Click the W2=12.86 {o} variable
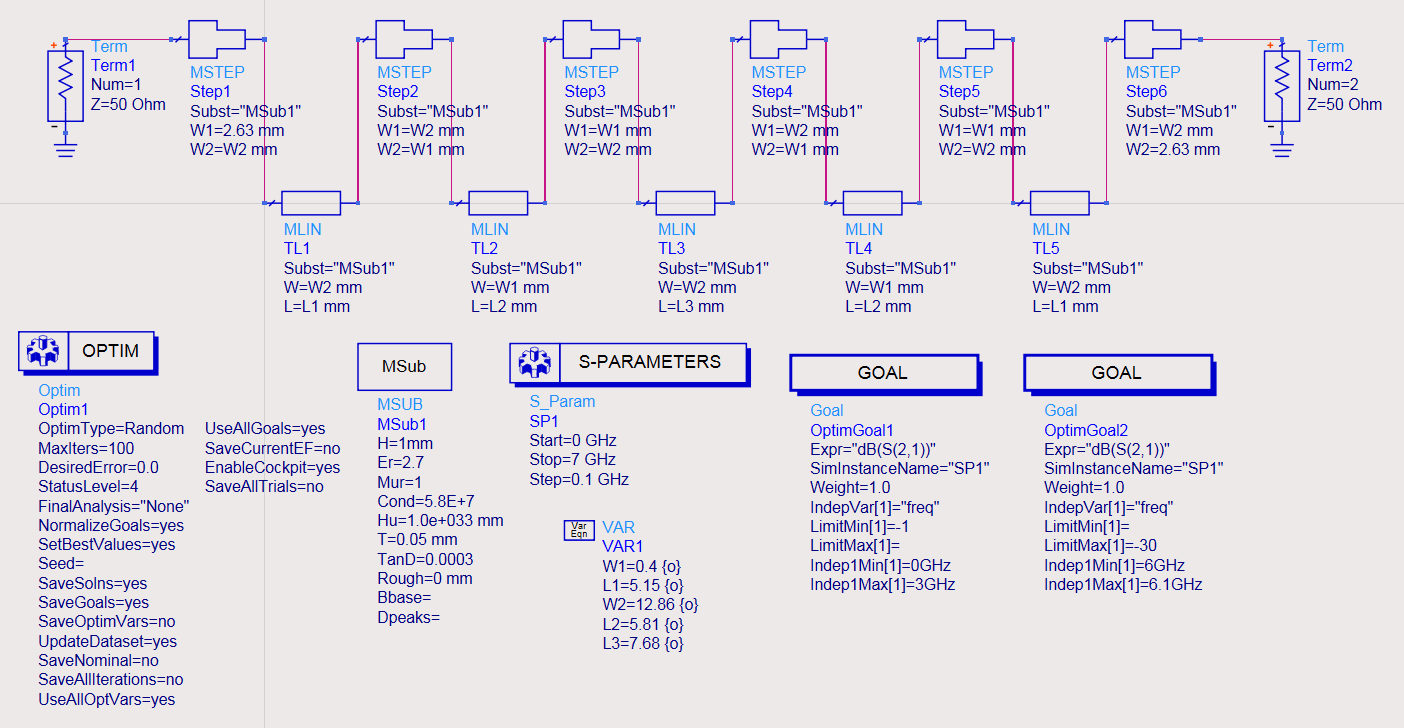Viewport: 1404px width, 728px height. click(x=650, y=605)
